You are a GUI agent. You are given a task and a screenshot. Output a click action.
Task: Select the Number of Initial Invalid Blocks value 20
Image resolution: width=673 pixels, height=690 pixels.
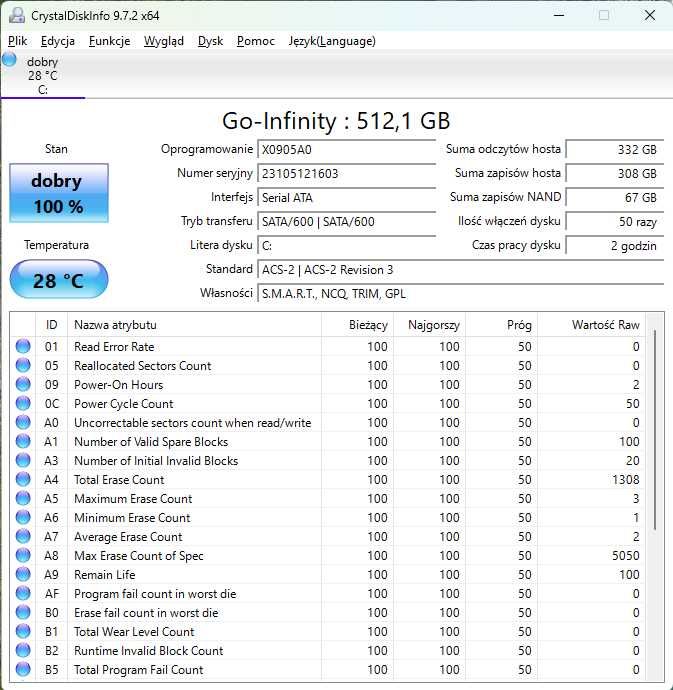[633, 460]
